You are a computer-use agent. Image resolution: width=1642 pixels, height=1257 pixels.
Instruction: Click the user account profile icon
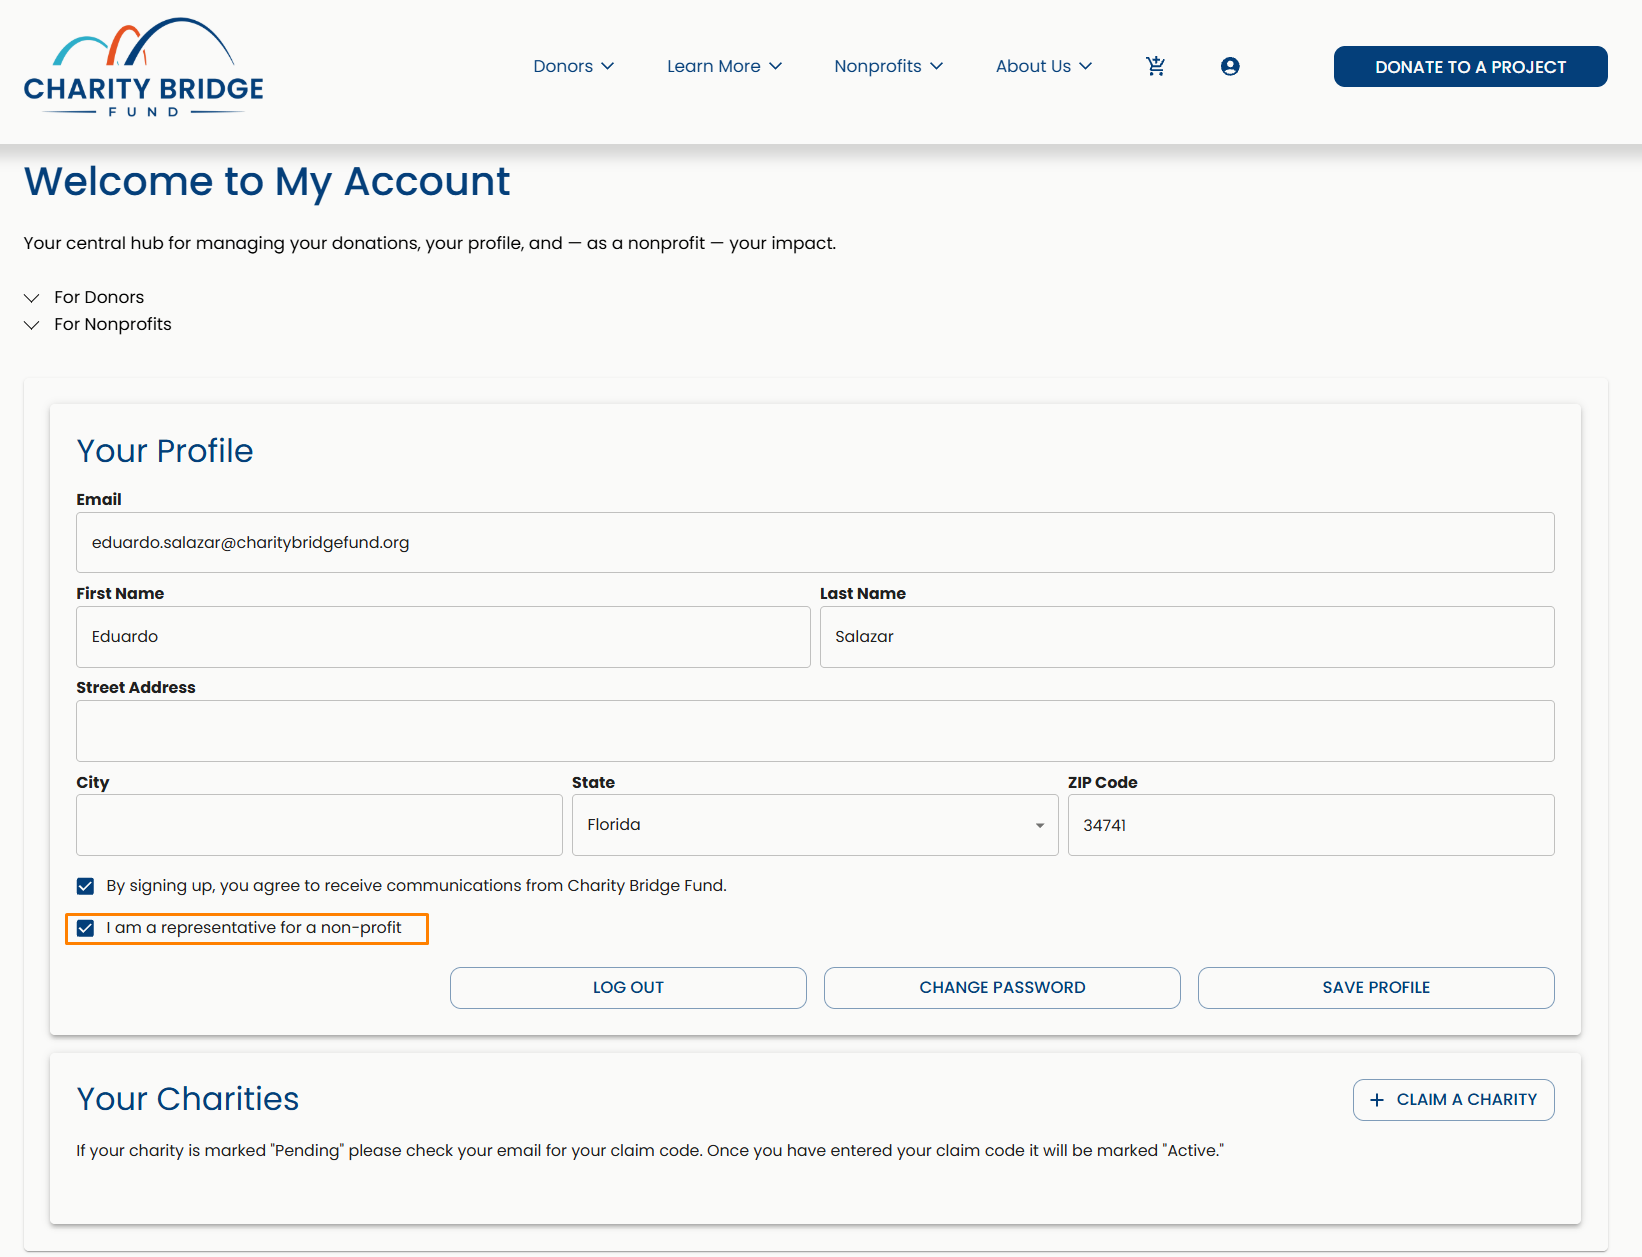(x=1230, y=66)
